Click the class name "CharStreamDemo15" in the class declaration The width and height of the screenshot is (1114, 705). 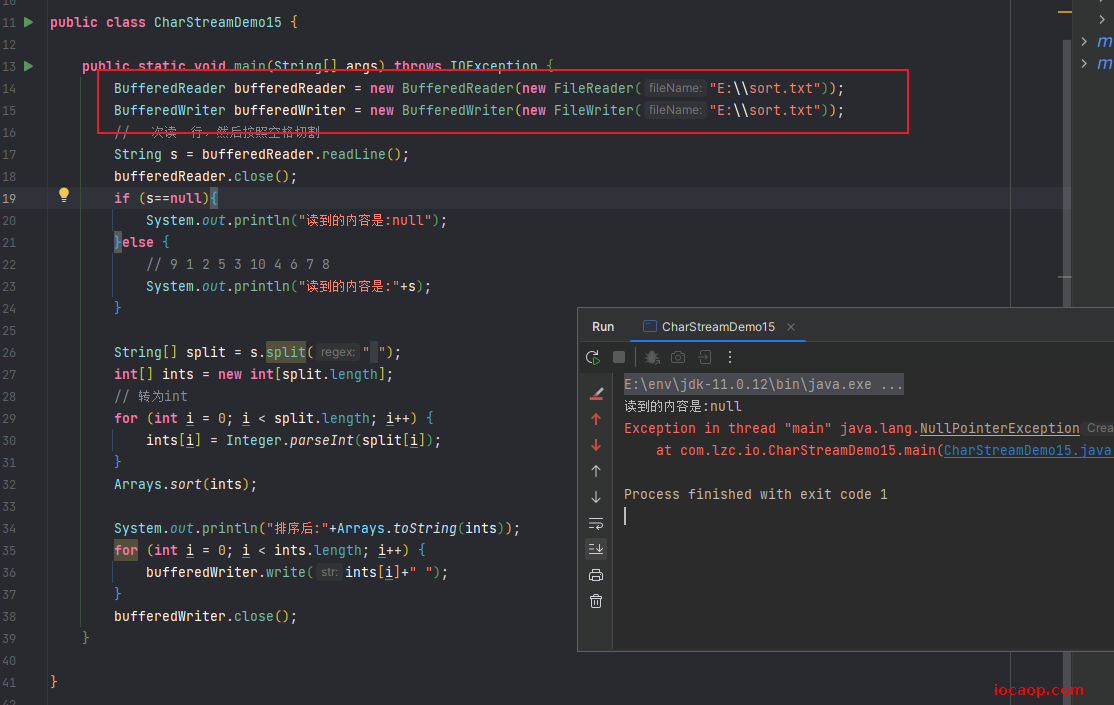click(217, 22)
